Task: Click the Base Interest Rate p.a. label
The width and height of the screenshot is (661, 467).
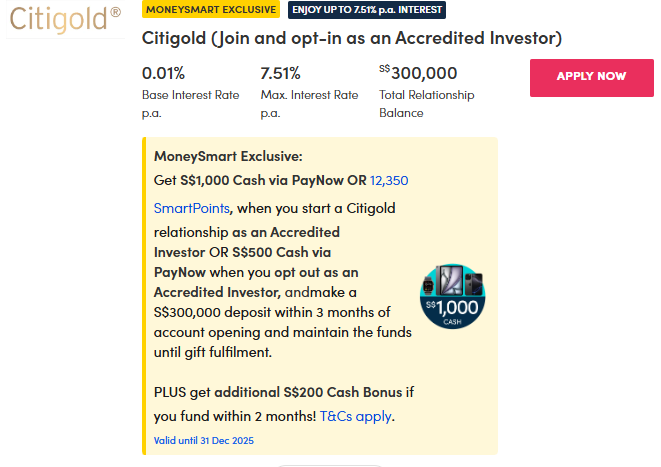Action: 190,104
